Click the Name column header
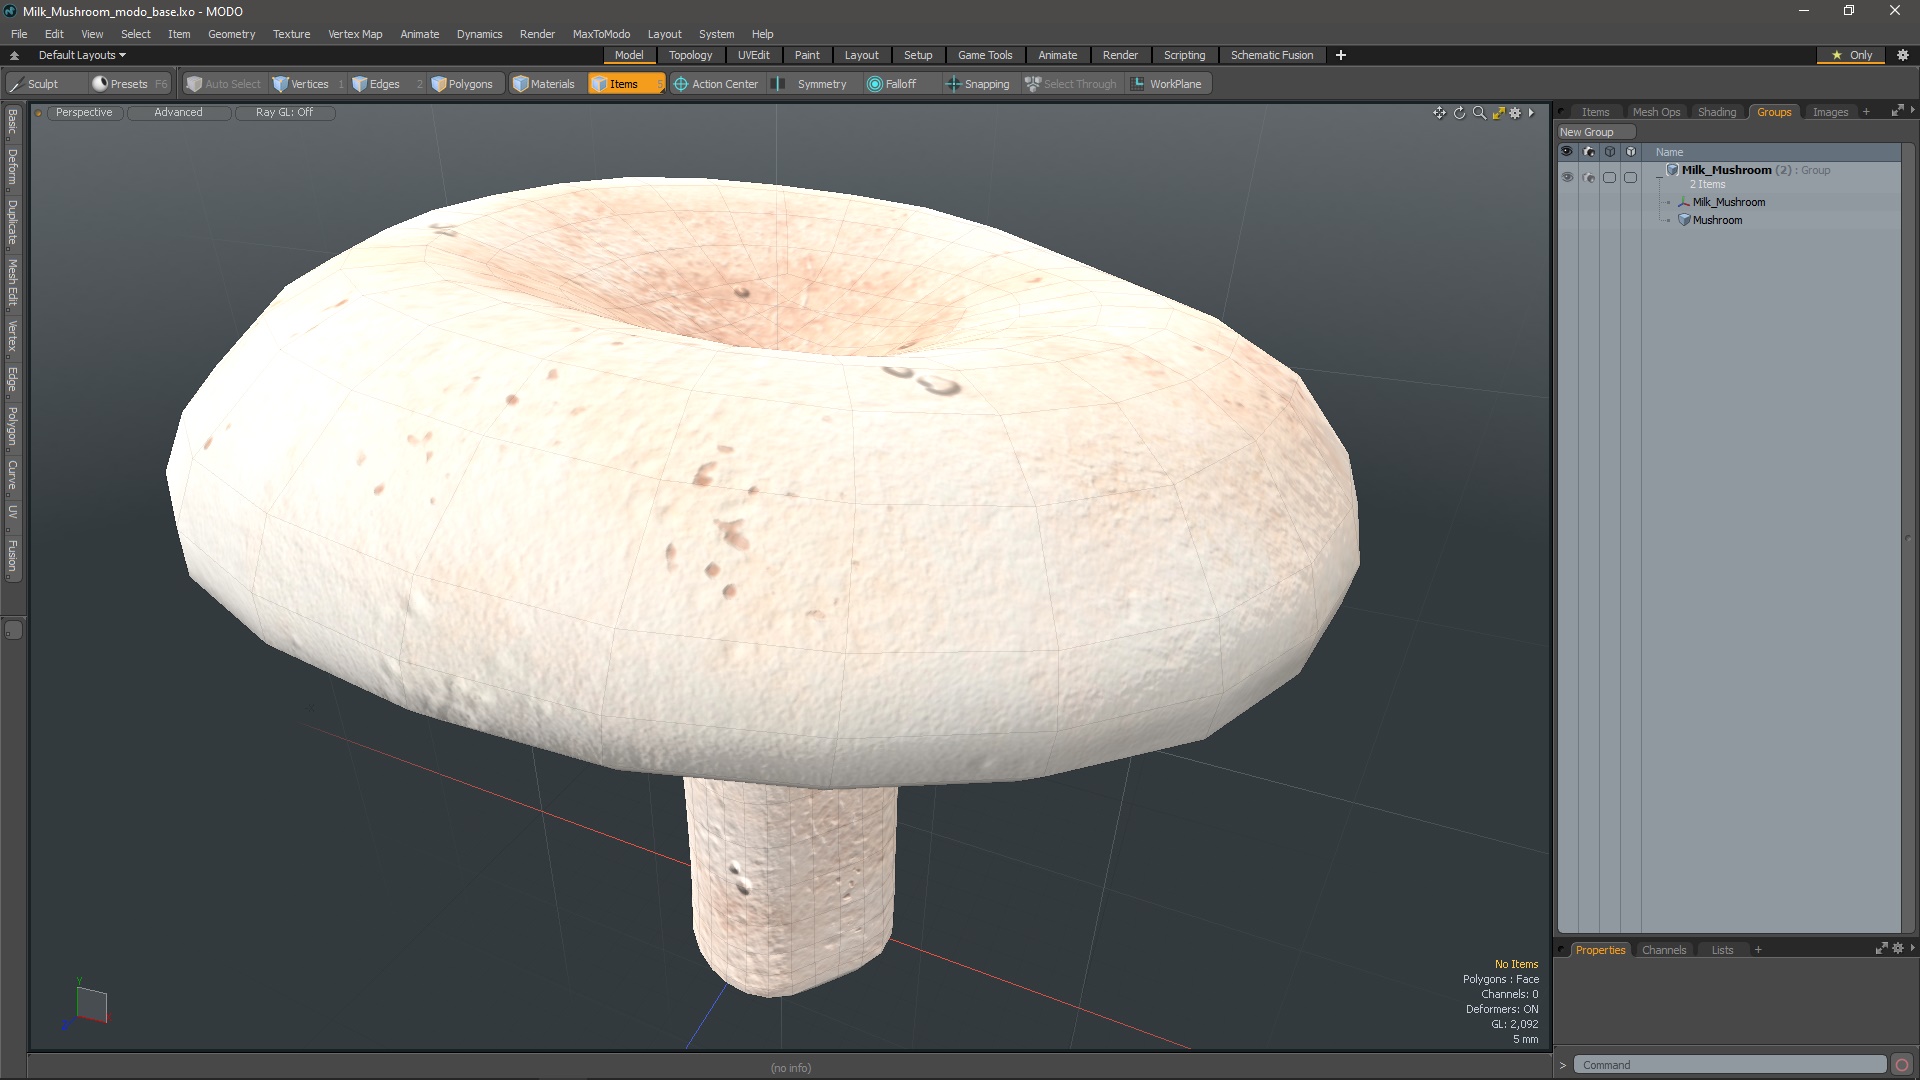This screenshot has height=1080, width=1920. point(1669,152)
